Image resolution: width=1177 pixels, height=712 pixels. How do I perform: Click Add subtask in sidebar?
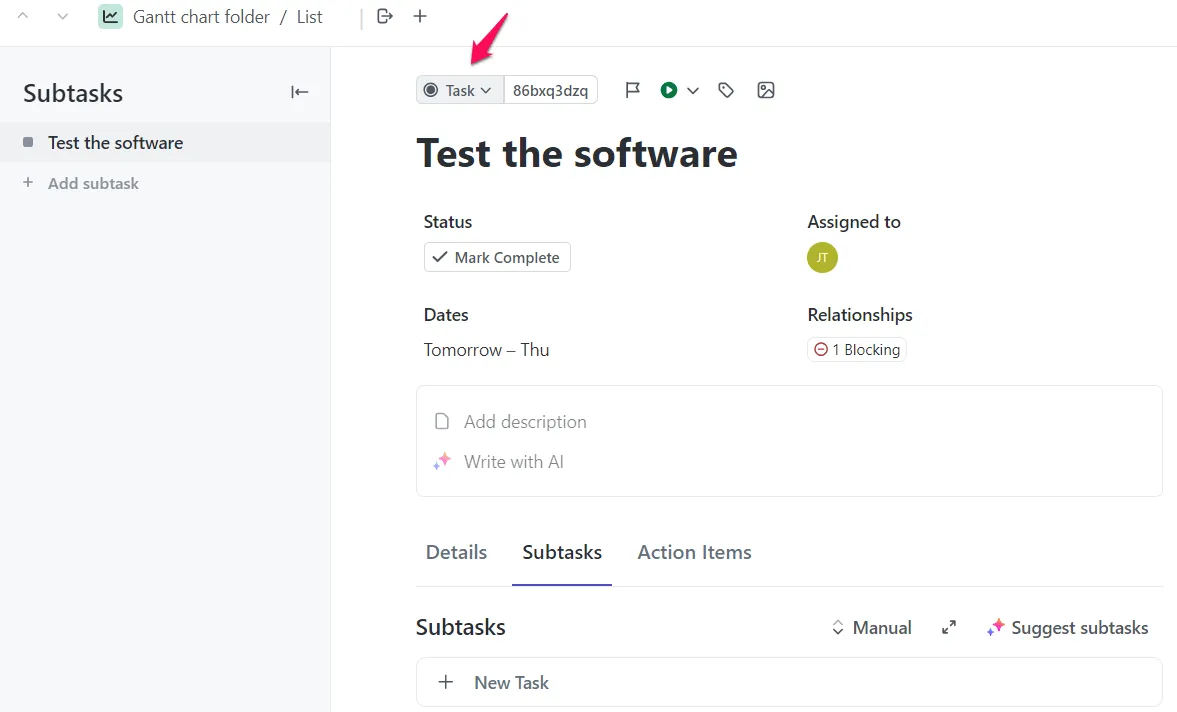point(93,183)
